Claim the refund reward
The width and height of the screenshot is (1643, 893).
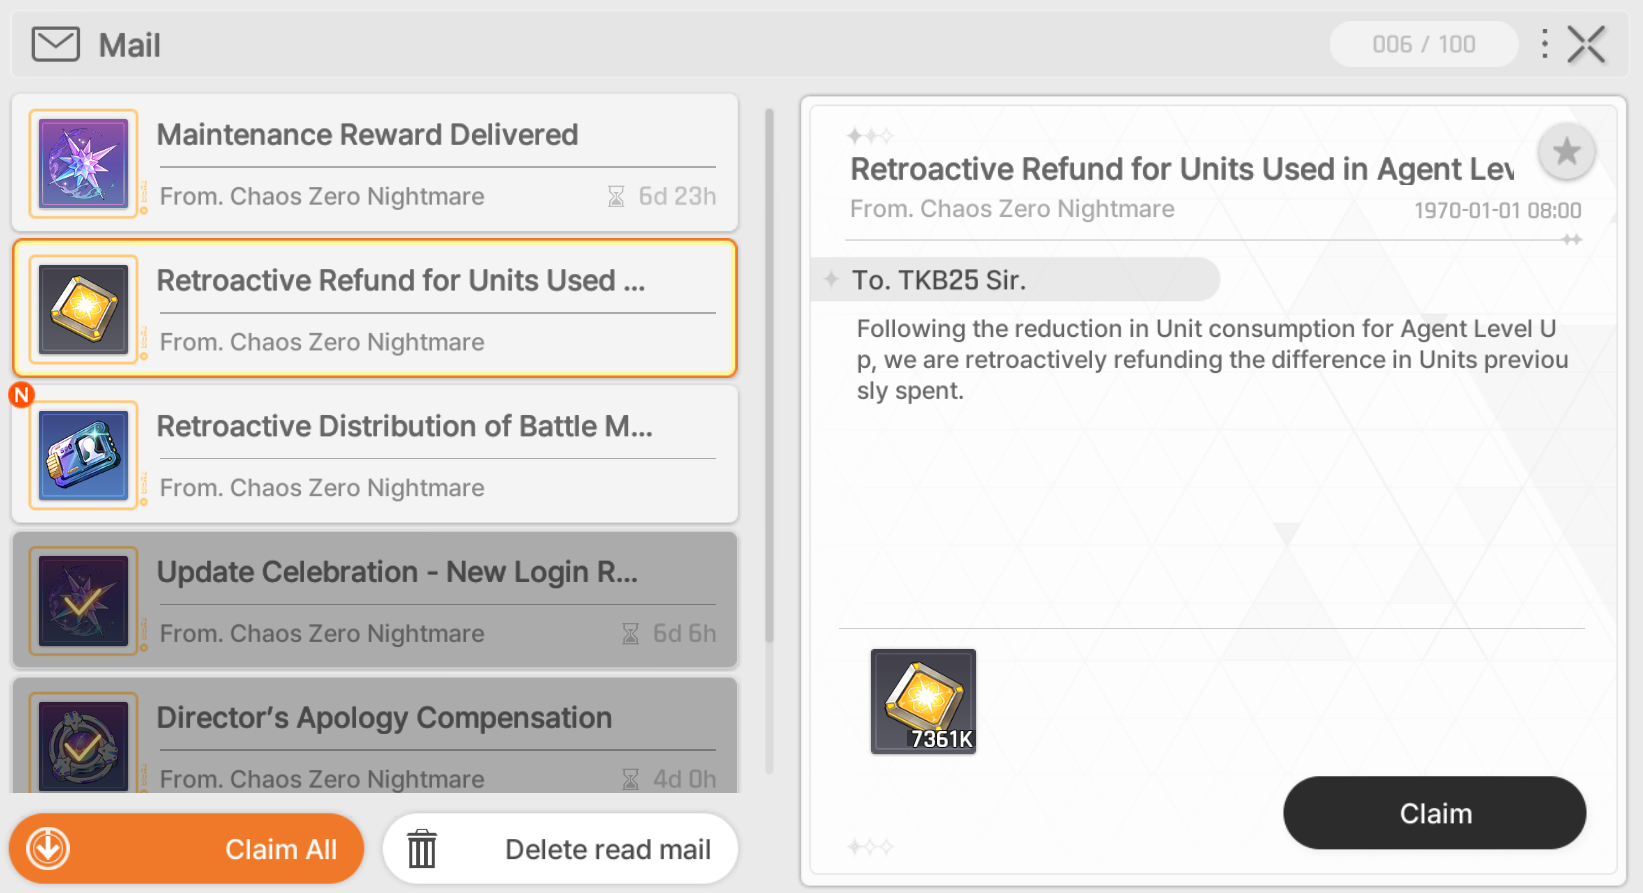(1435, 813)
